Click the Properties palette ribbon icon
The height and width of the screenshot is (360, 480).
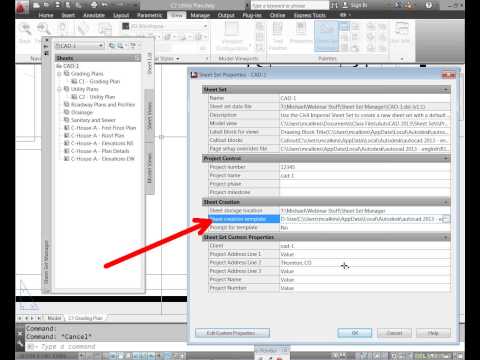pos(301,33)
